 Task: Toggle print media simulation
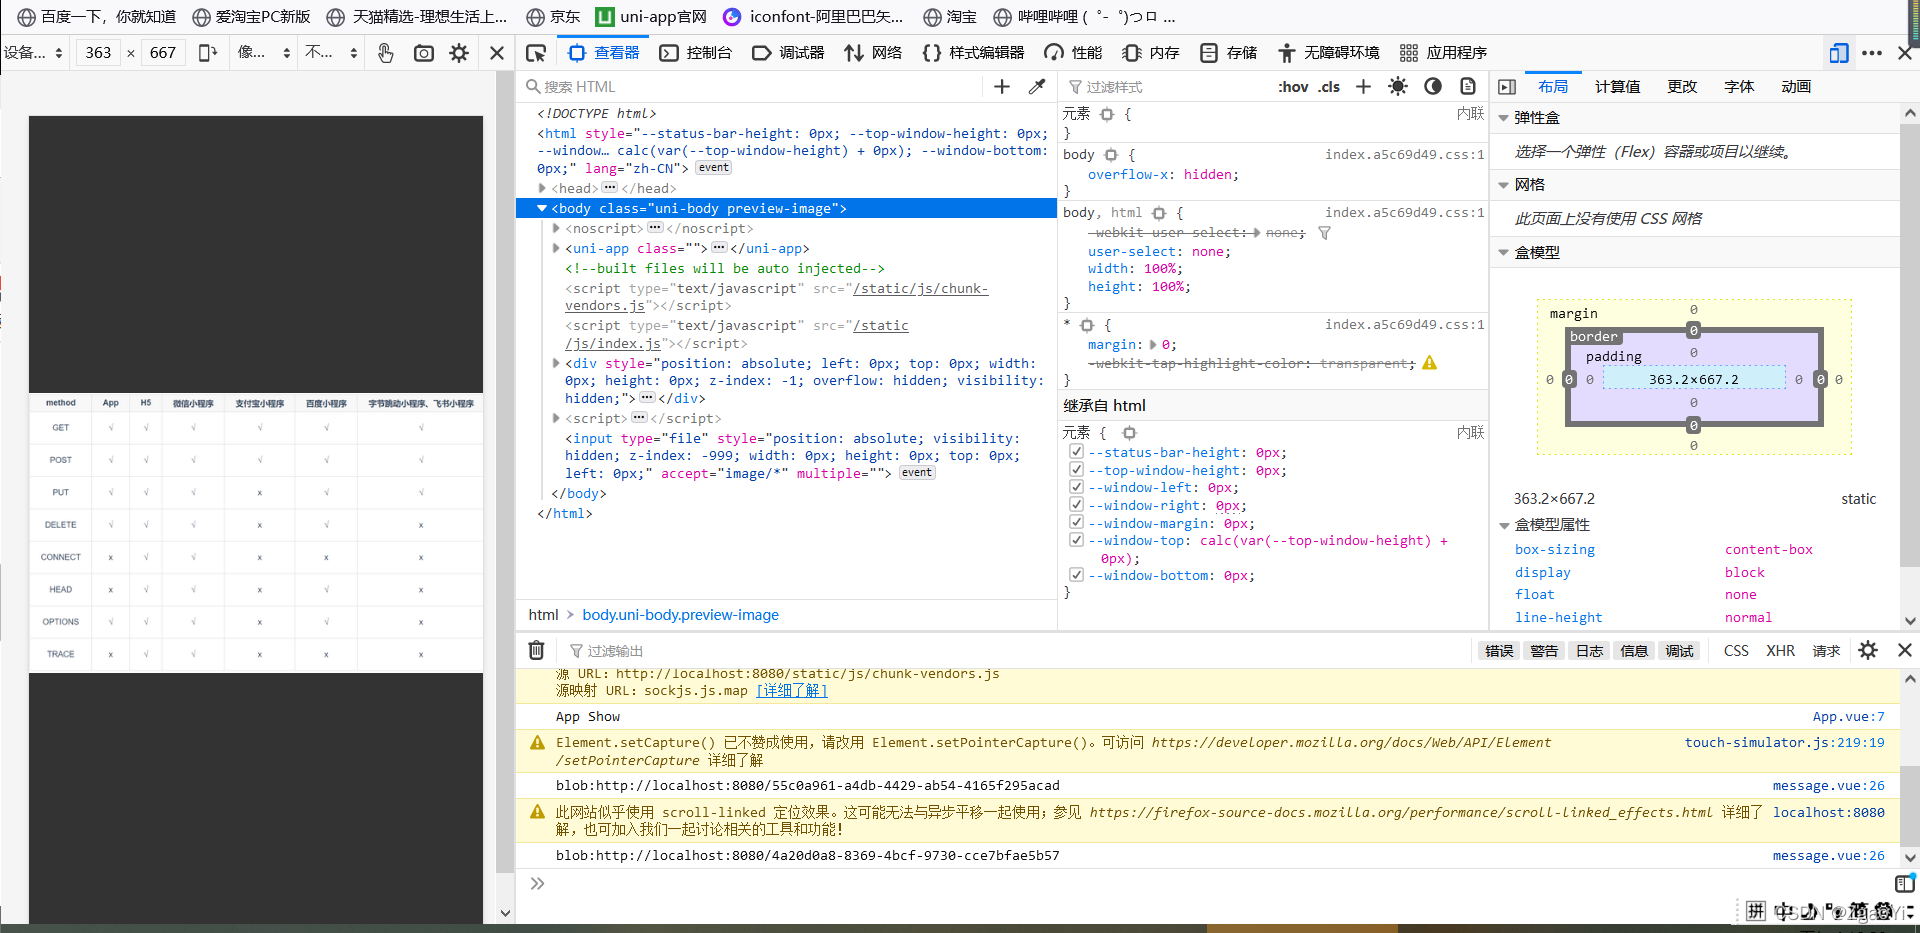[1468, 87]
